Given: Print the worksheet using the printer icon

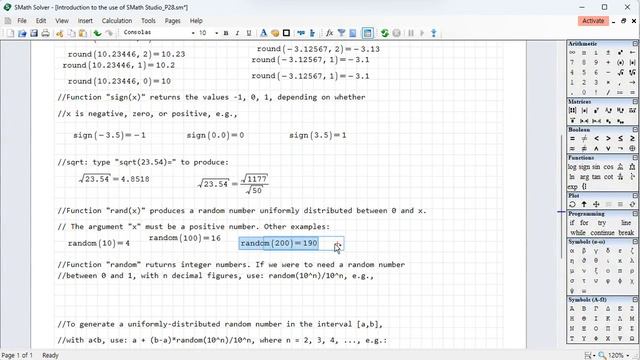Looking at the screenshot, I should pos(45,33).
